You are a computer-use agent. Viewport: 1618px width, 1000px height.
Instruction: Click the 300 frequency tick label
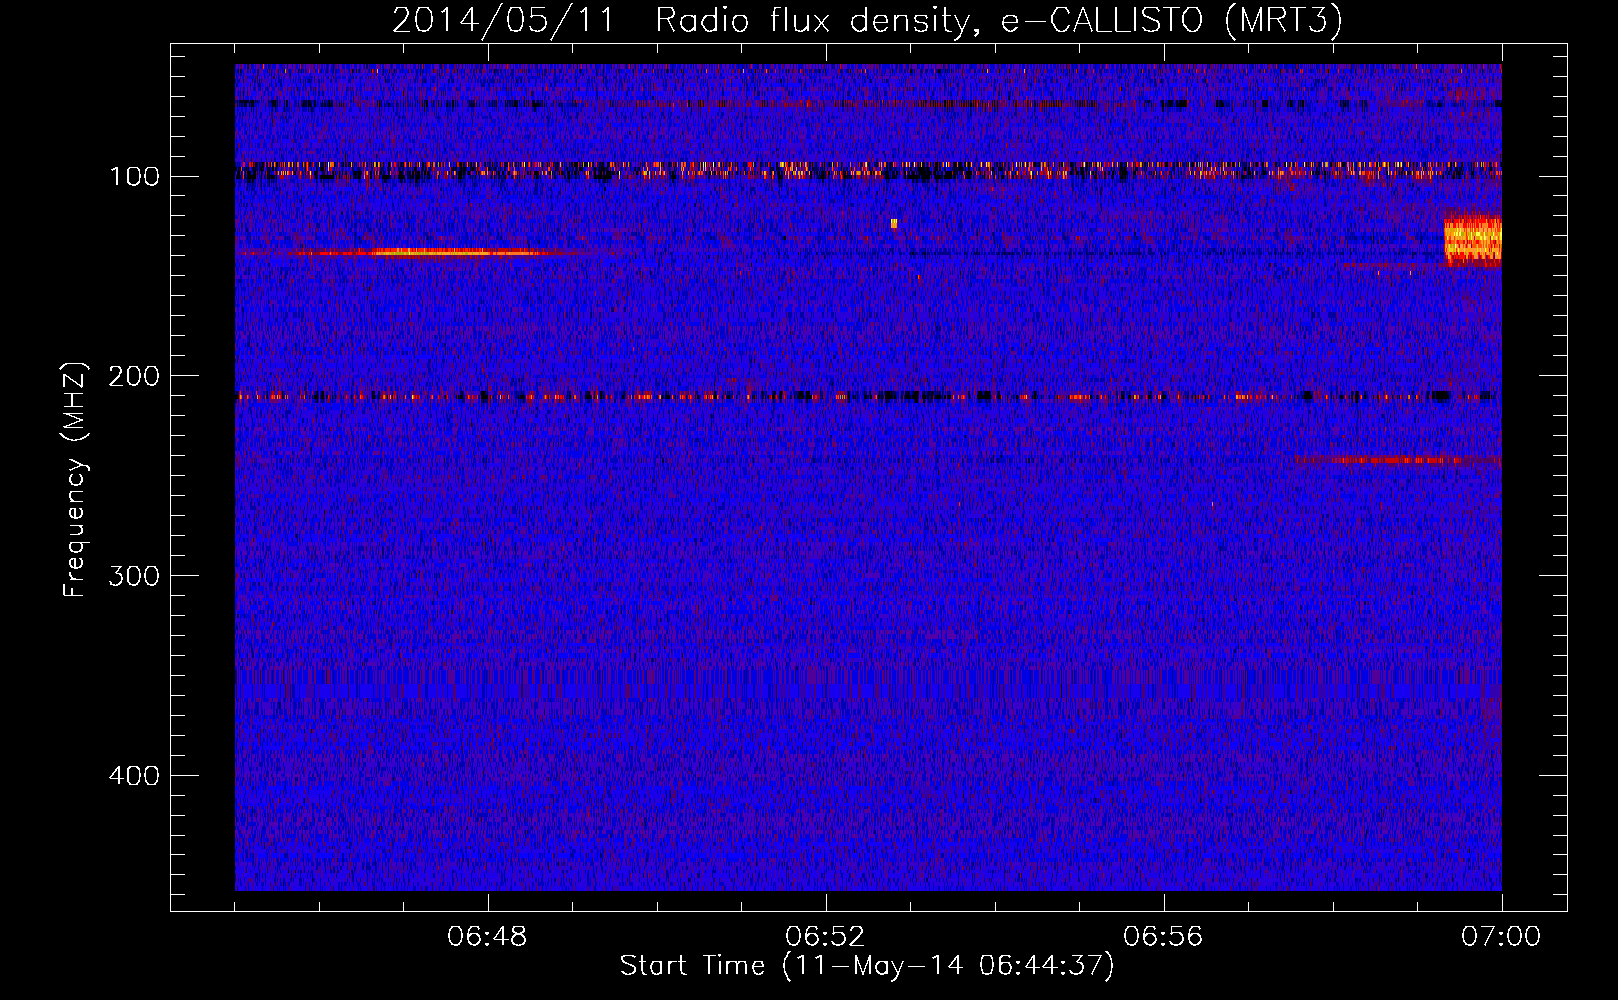[x=134, y=576]
